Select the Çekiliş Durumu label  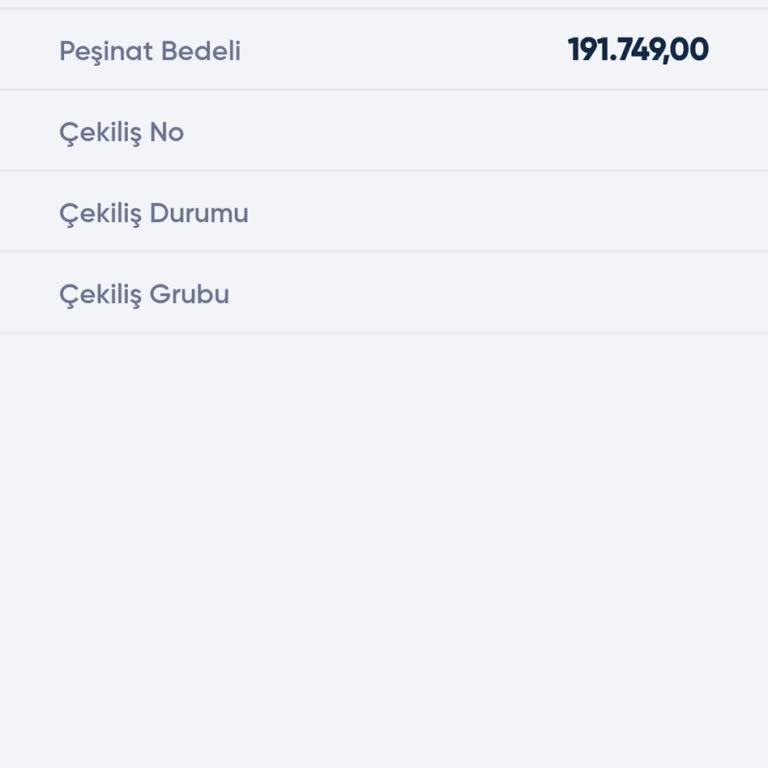[x=153, y=213]
